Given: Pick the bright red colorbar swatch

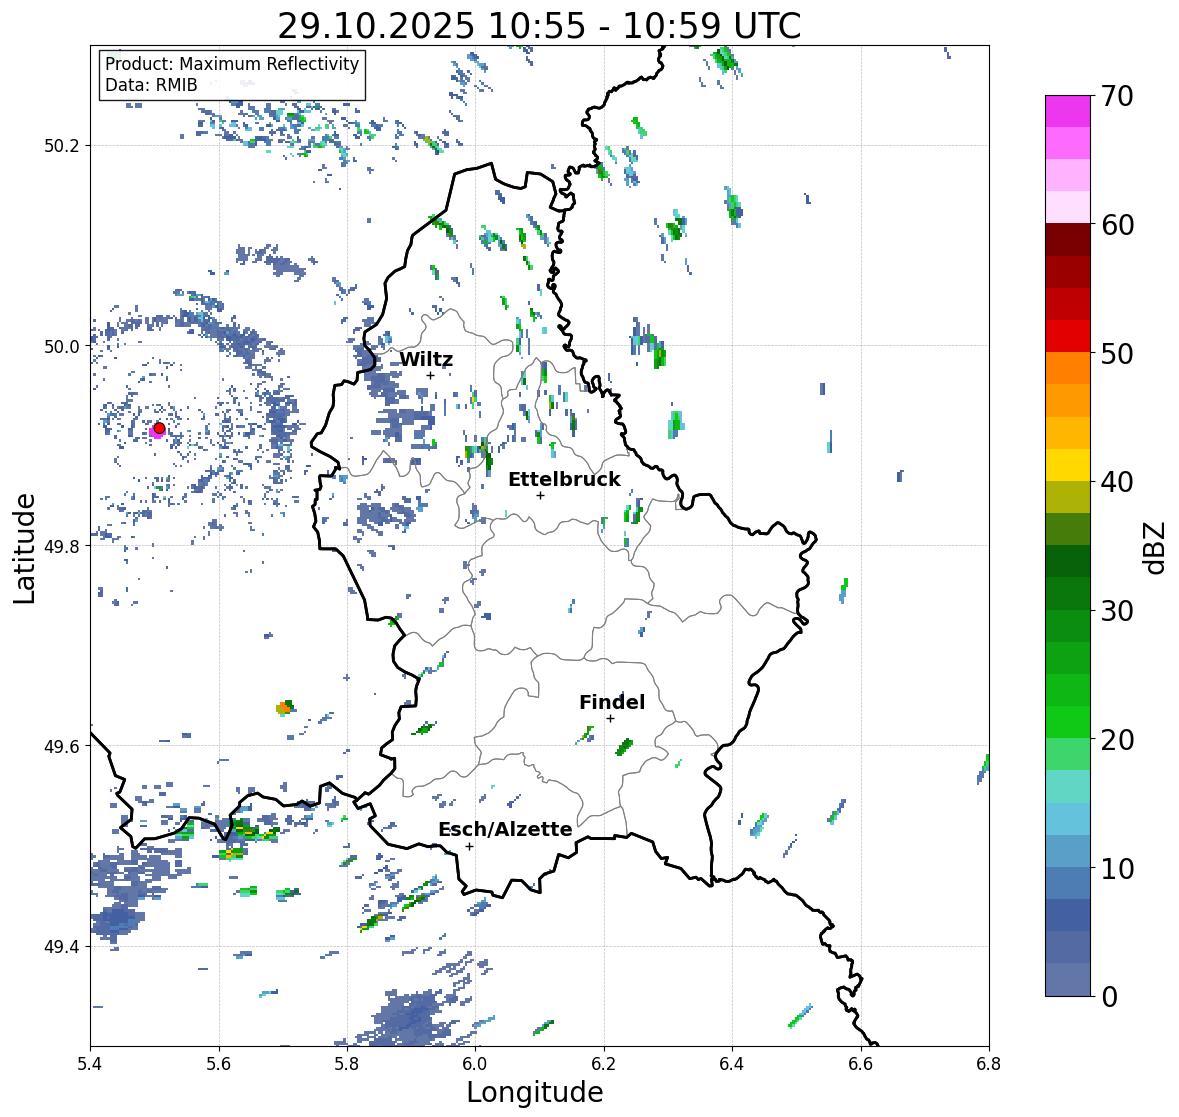Looking at the screenshot, I should [1068, 336].
